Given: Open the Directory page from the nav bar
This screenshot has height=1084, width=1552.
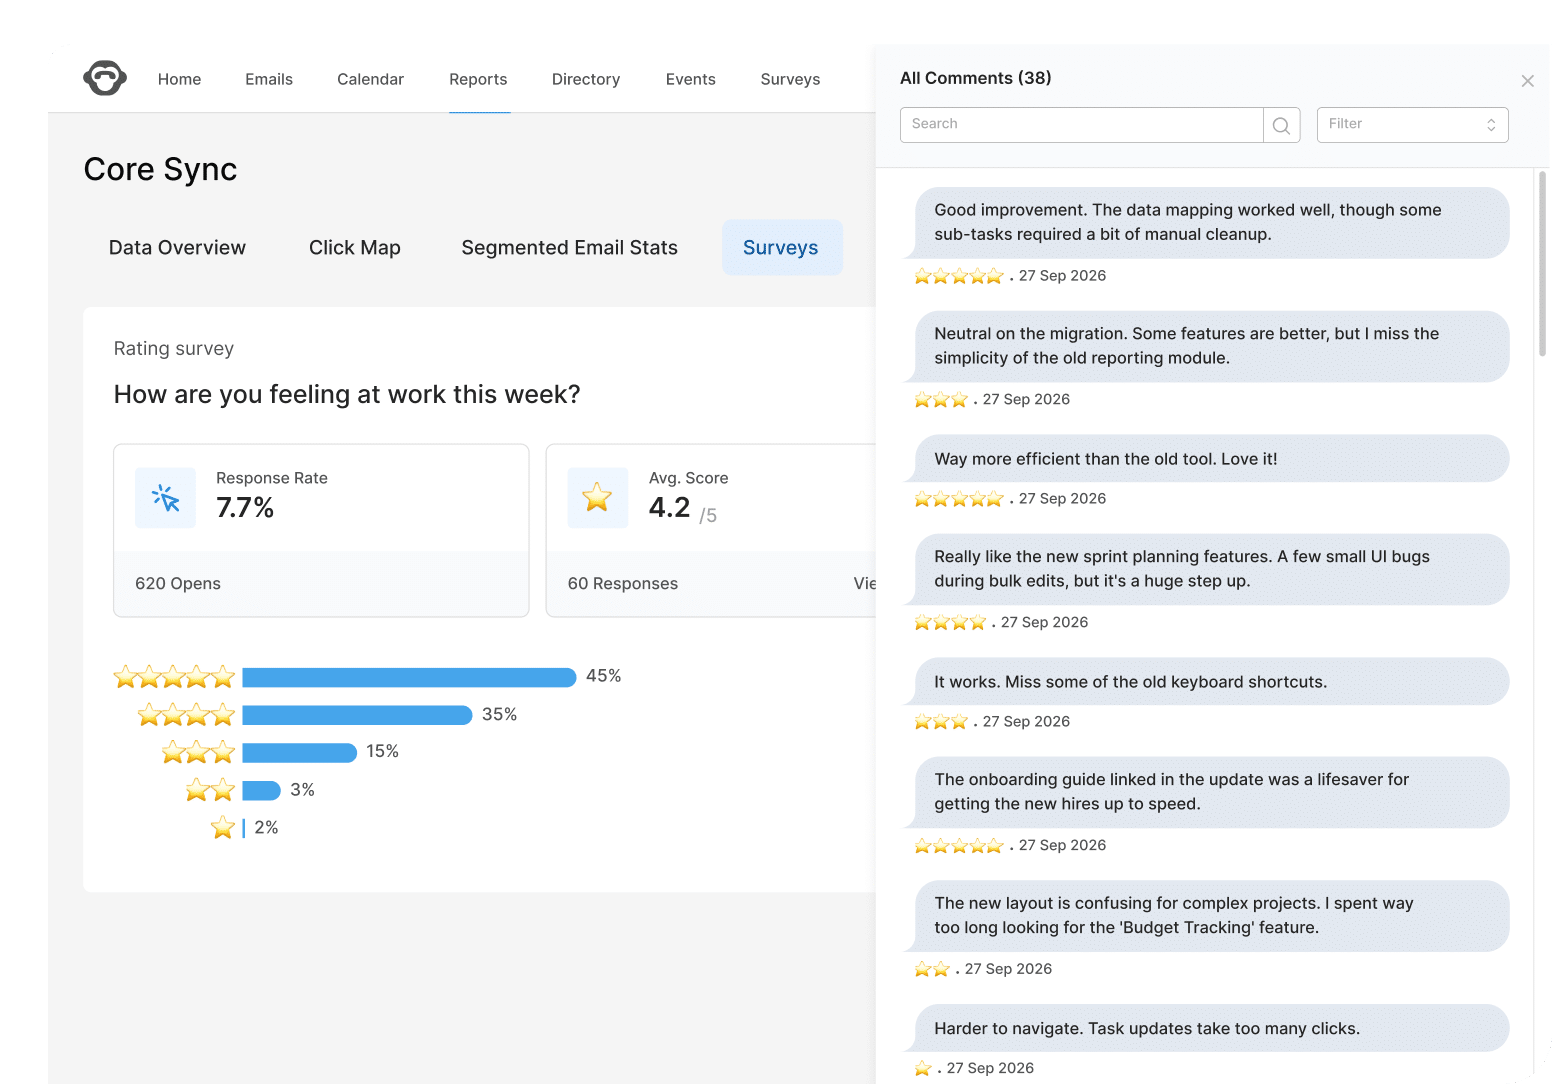Looking at the screenshot, I should pos(585,79).
